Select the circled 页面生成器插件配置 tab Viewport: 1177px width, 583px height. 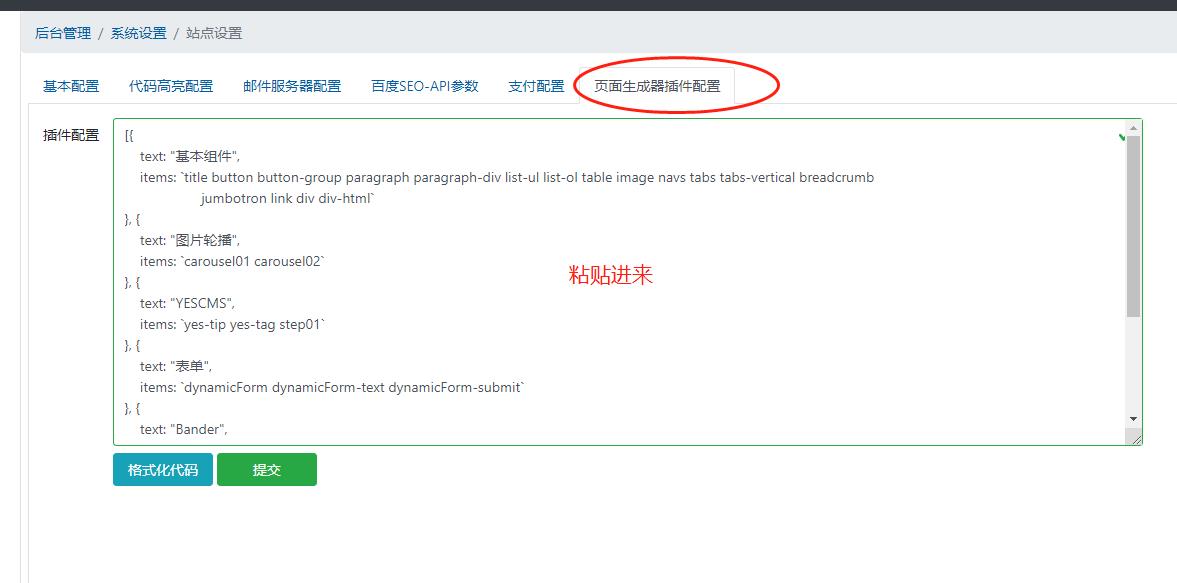pos(655,86)
